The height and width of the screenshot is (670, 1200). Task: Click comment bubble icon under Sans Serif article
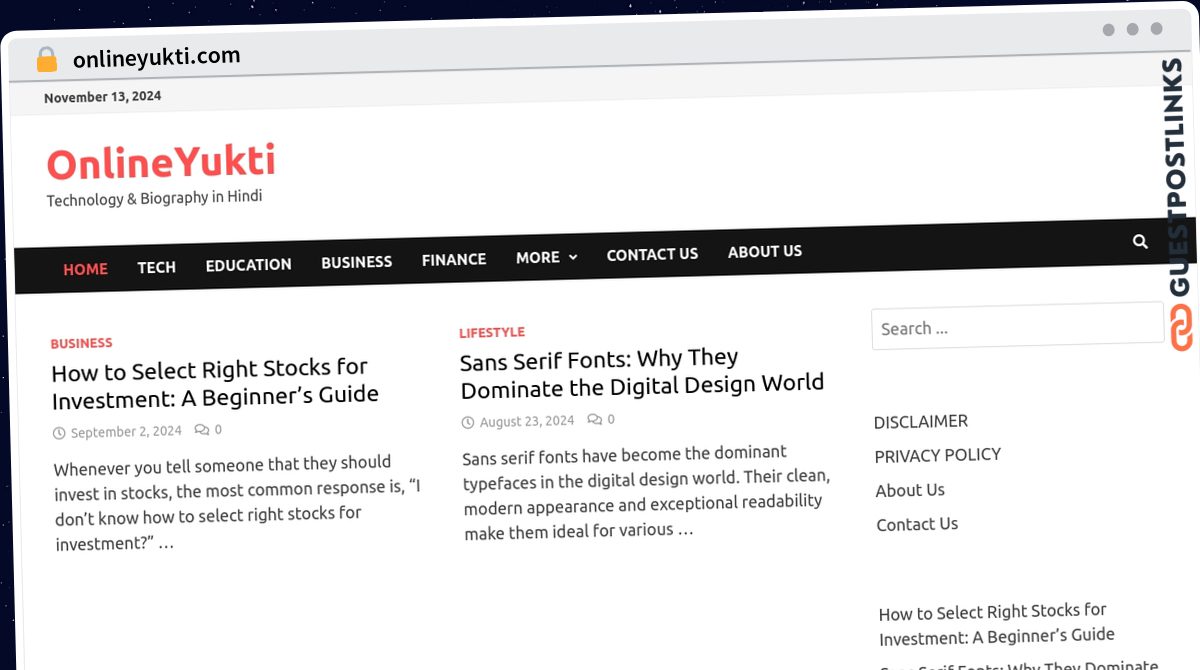pos(595,420)
